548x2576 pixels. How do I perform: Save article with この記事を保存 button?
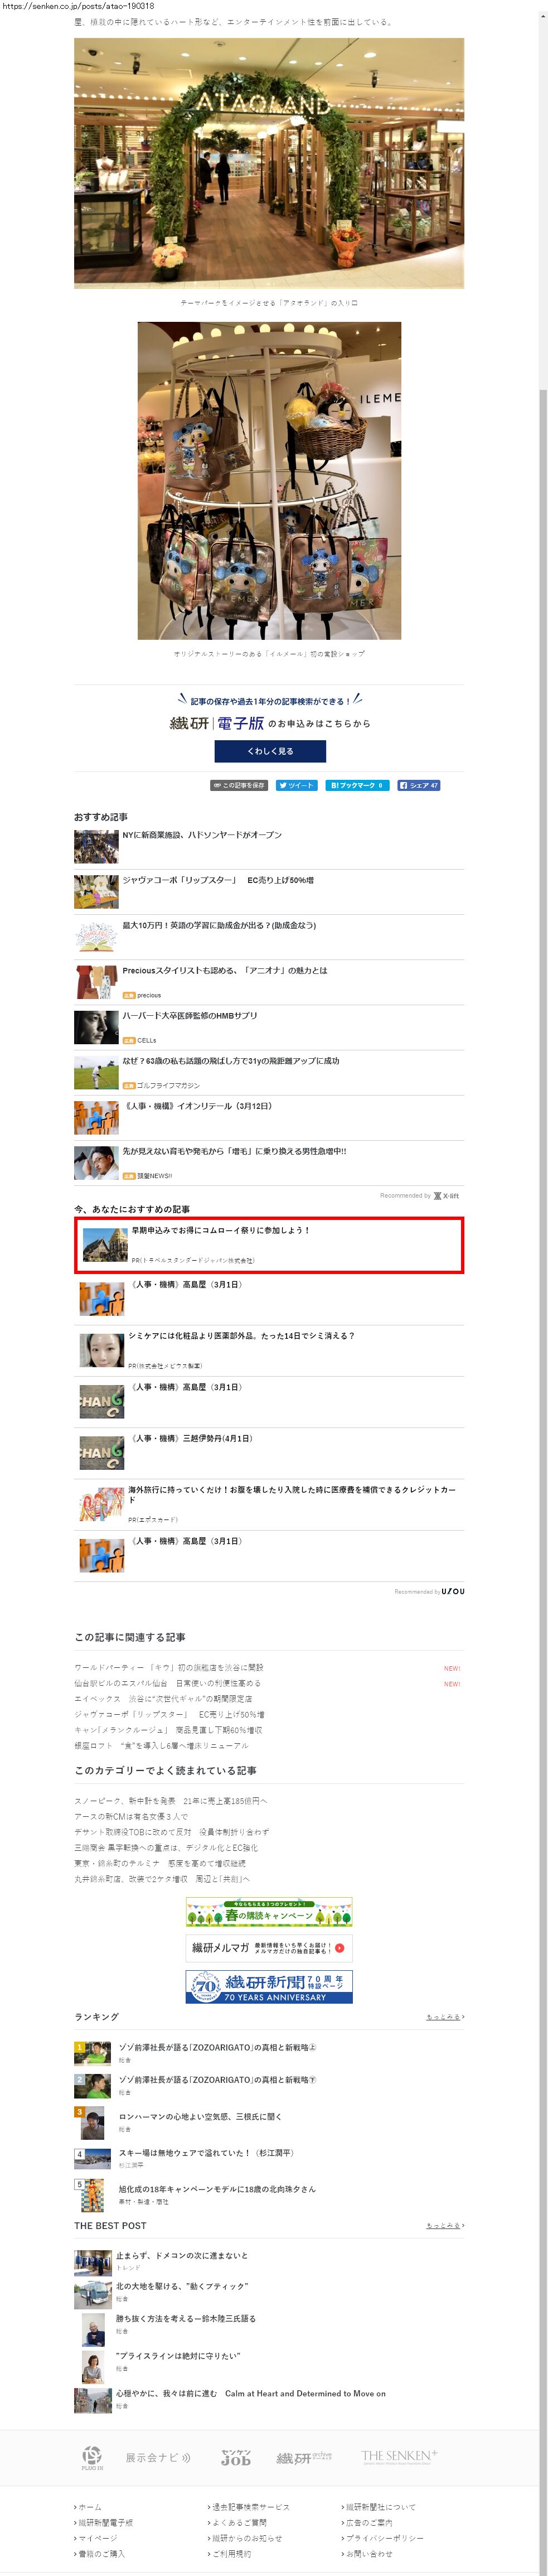pyautogui.click(x=239, y=785)
